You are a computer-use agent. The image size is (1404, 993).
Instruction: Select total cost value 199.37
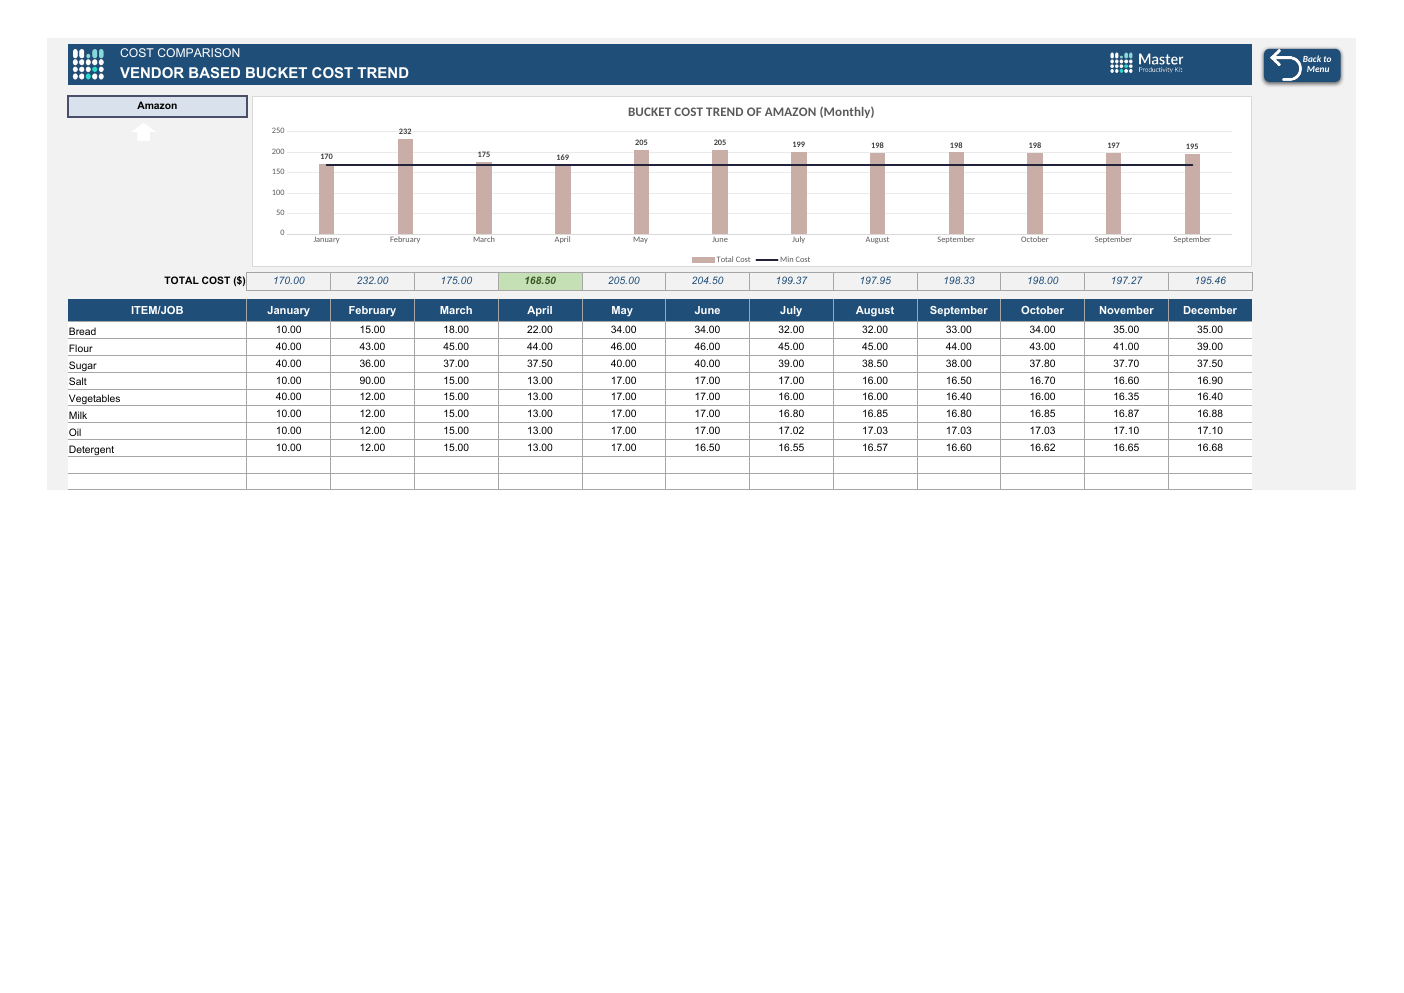[x=791, y=281]
